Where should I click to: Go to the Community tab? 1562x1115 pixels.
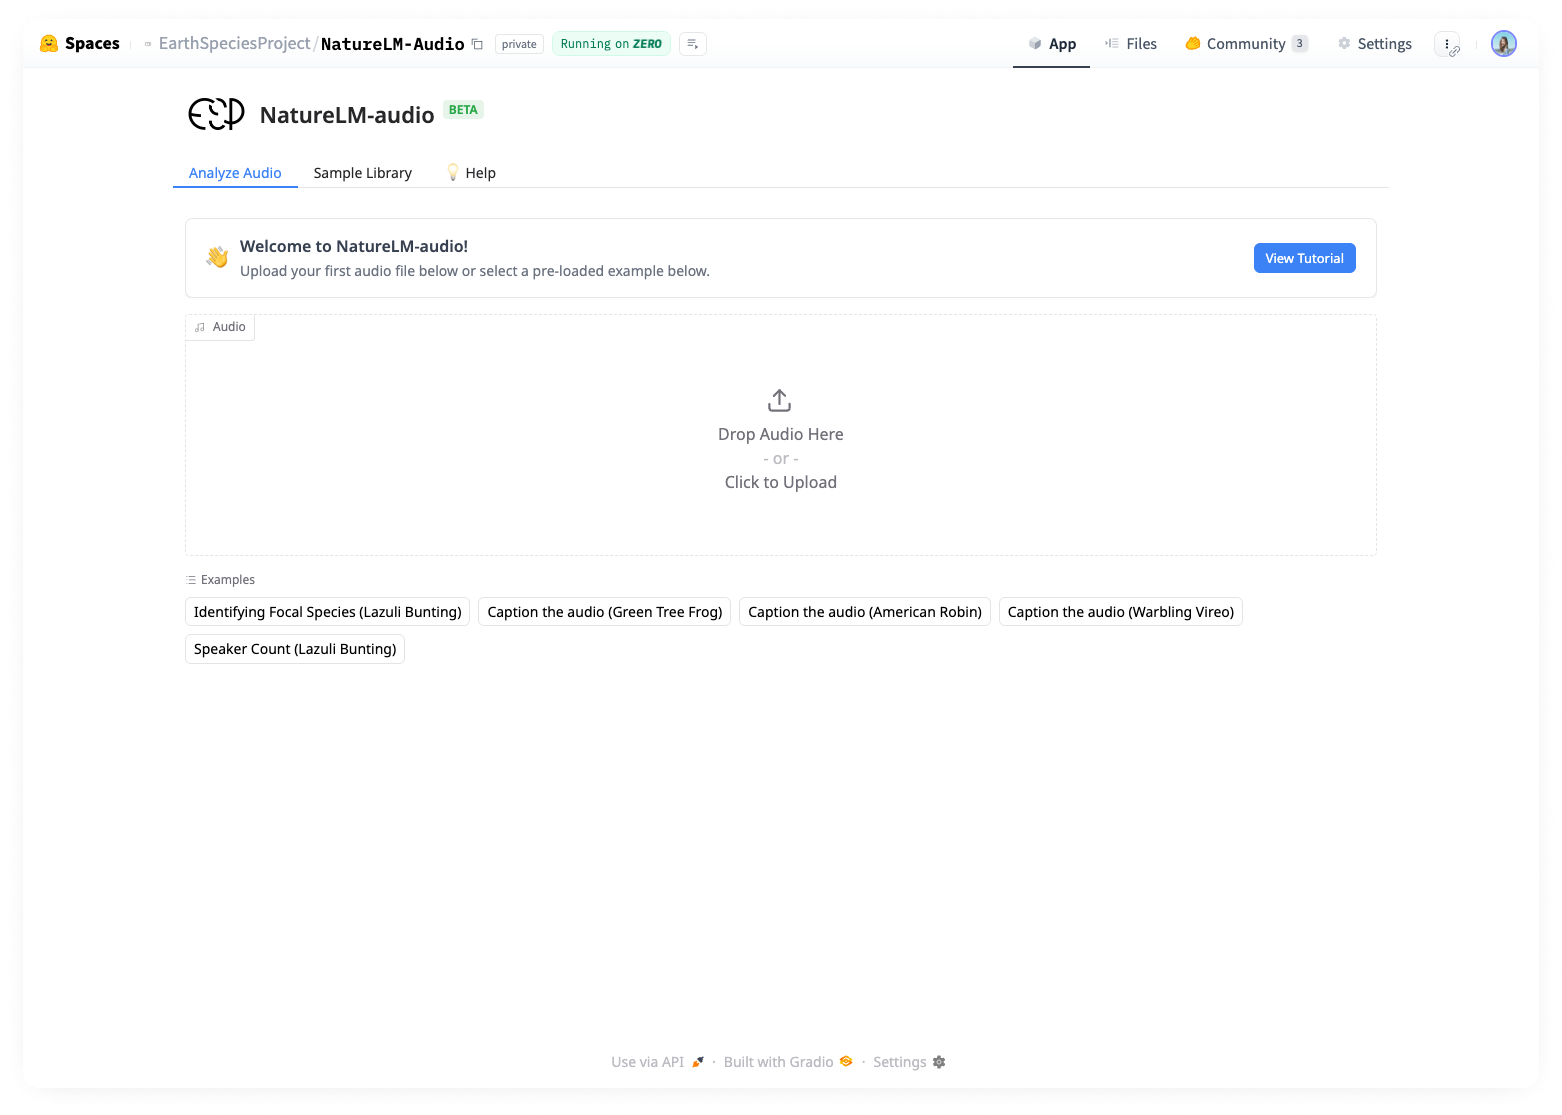(x=1245, y=44)
